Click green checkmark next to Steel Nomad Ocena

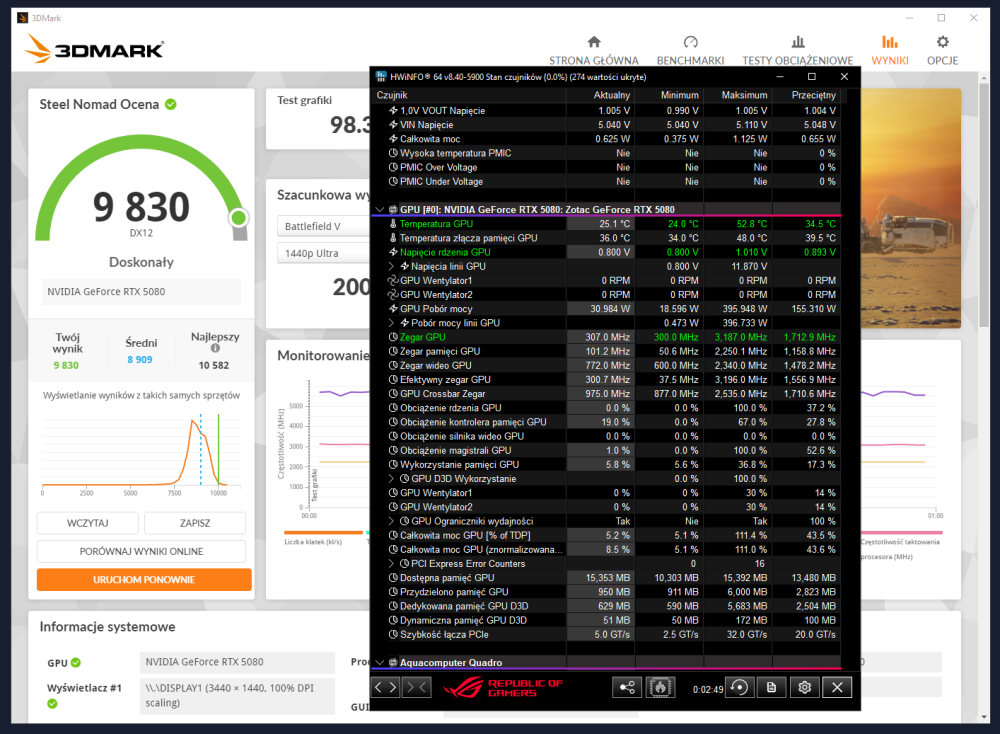(x=171, y=104)
